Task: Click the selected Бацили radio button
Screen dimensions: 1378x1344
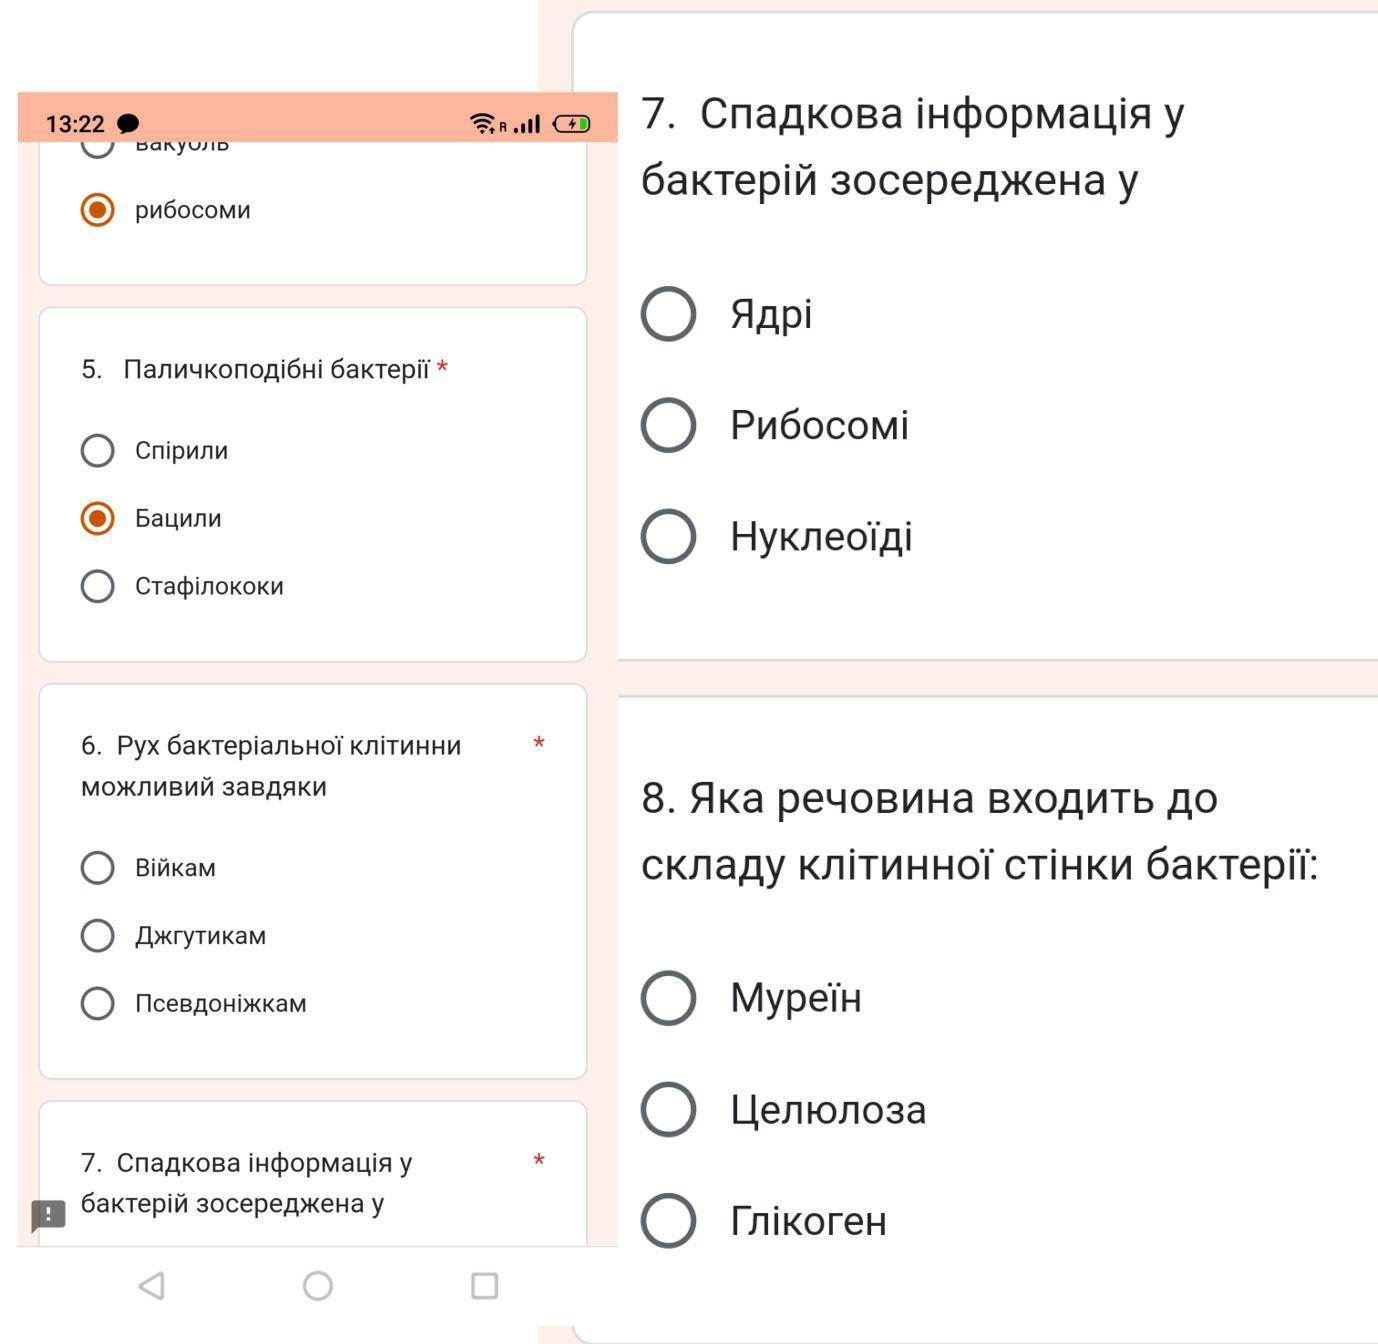Action: (x=97, y=518)
